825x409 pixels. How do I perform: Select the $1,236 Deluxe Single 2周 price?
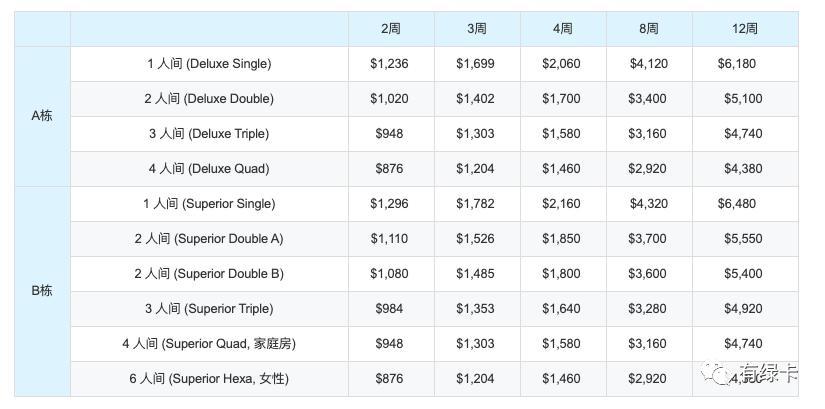[x=389, y=64]
